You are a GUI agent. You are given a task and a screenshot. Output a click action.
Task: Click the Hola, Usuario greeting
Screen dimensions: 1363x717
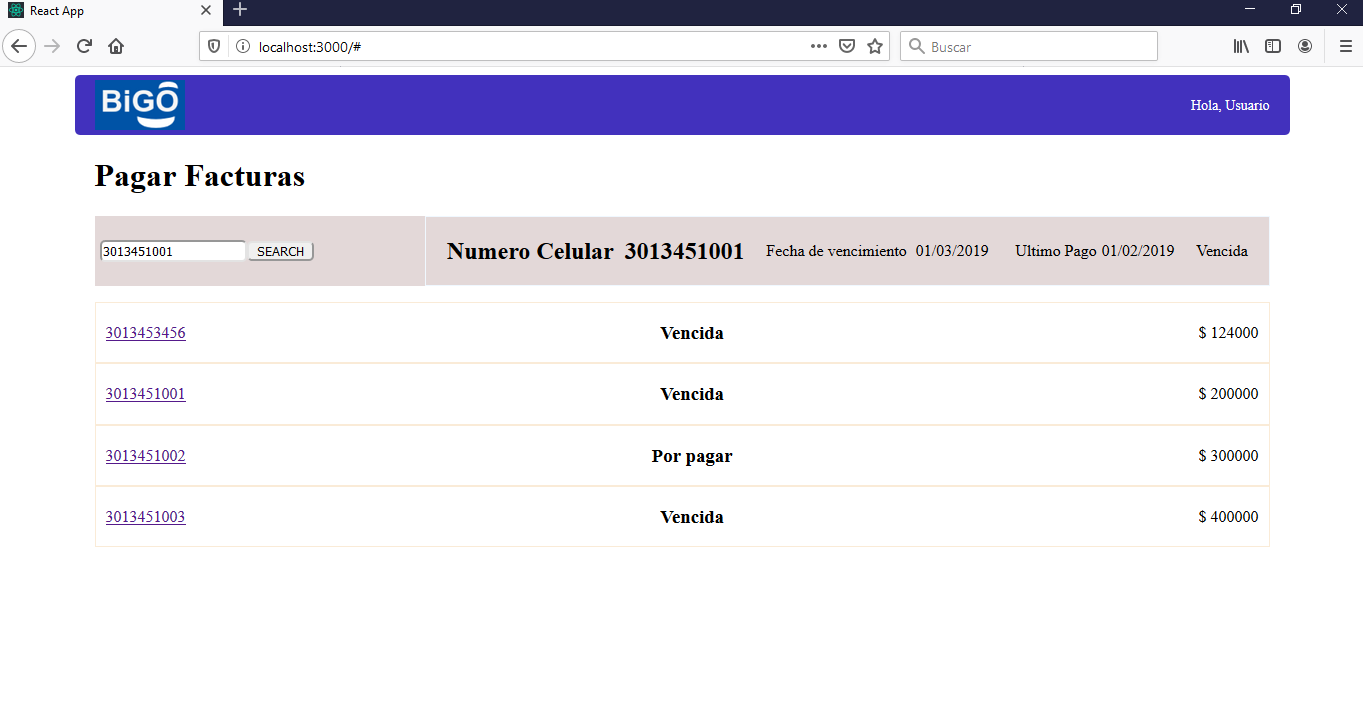tap(1230, 105)
